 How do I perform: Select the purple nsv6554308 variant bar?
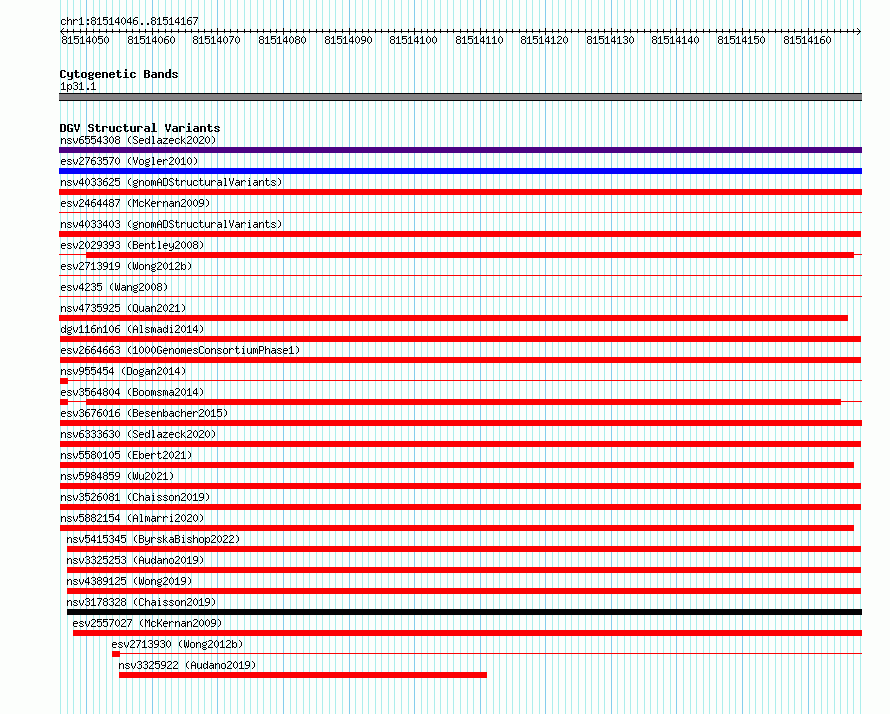tap(460, 150)
